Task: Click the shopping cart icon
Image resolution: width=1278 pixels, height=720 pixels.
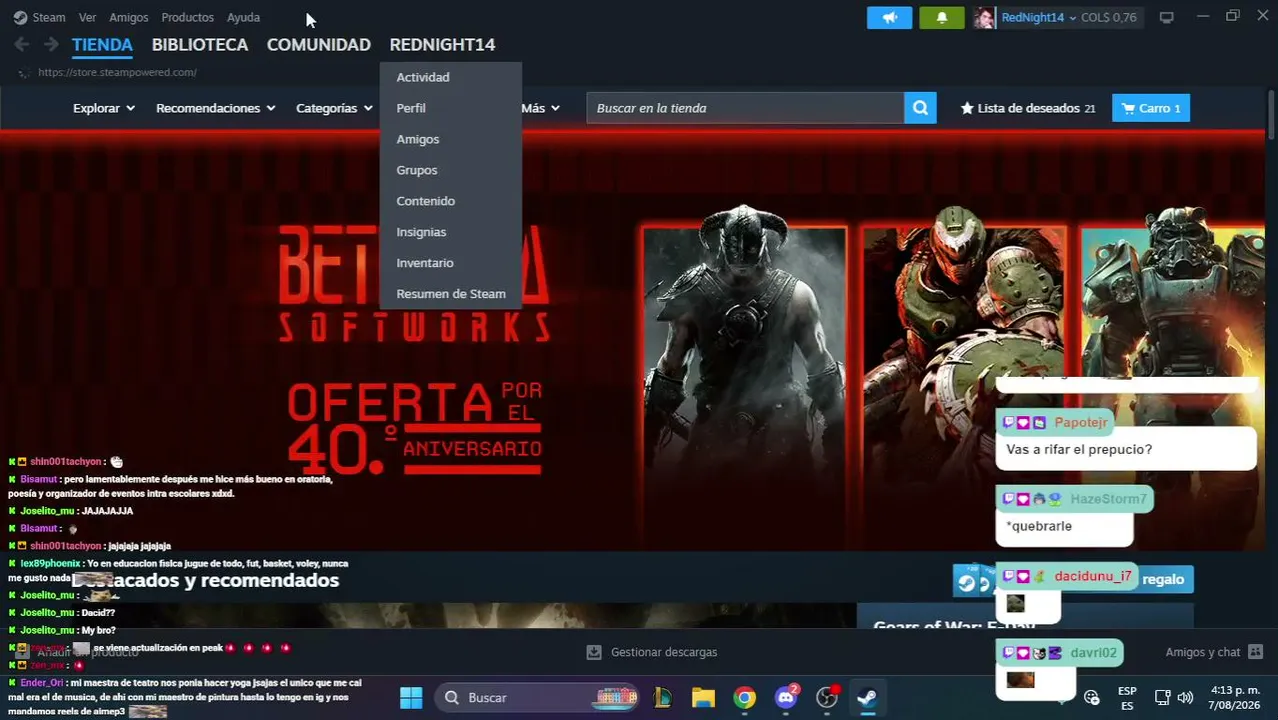Action: [x=1128, y=108]
